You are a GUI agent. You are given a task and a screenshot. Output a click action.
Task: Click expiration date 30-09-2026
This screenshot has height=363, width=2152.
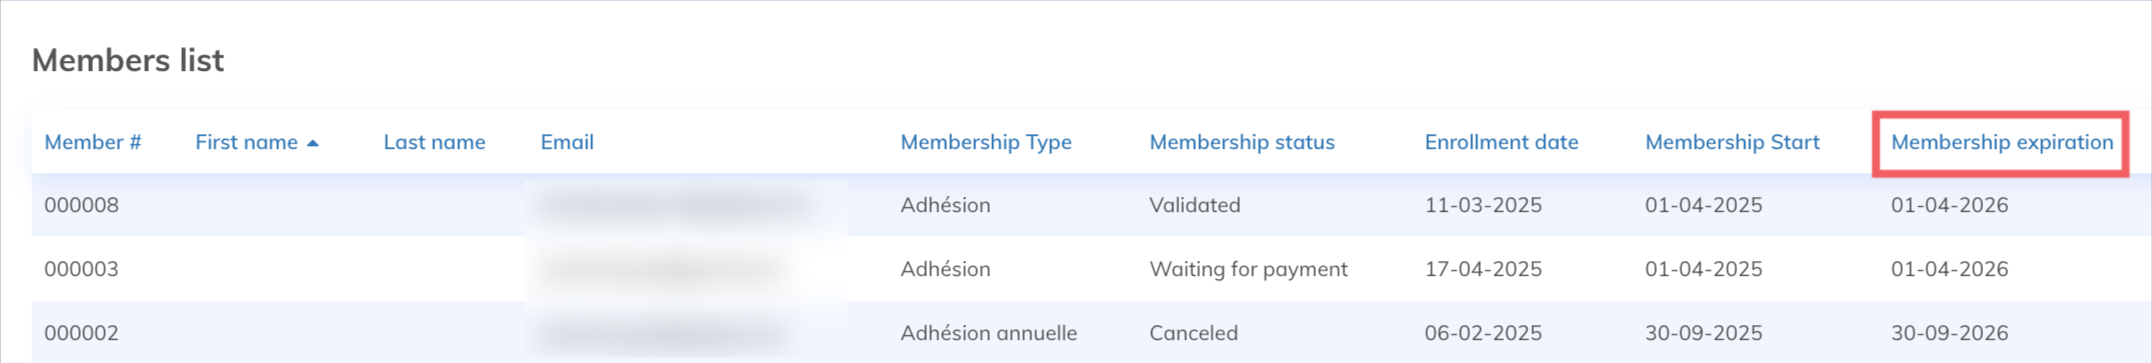(x=1949, y=333)
